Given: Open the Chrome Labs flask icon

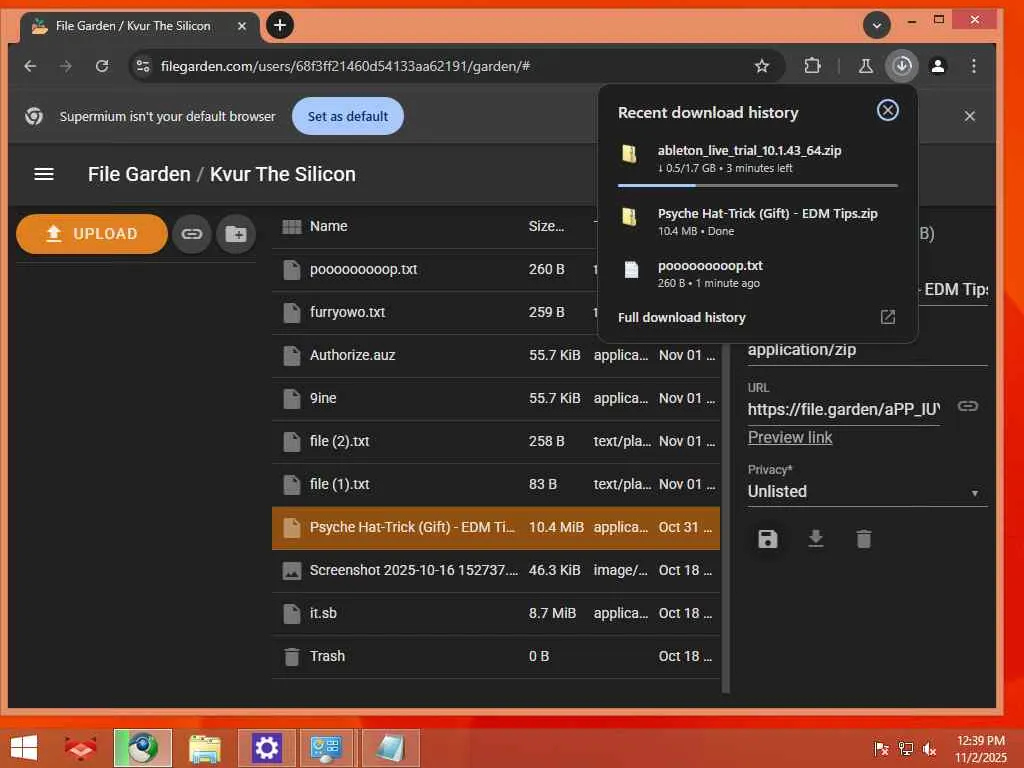Looking at the screenshot, I should click(865, 66).
